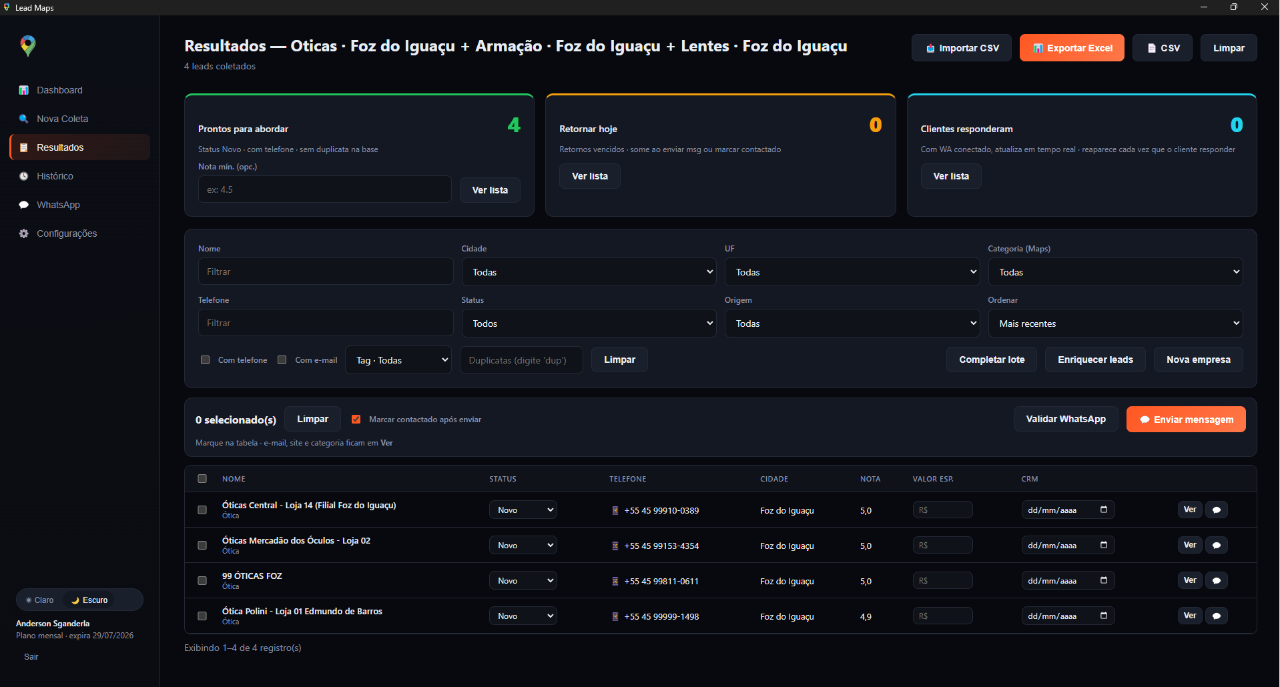
Task: Click the Lead Maps icon in the title bar
Action: [x=7, y=7]
